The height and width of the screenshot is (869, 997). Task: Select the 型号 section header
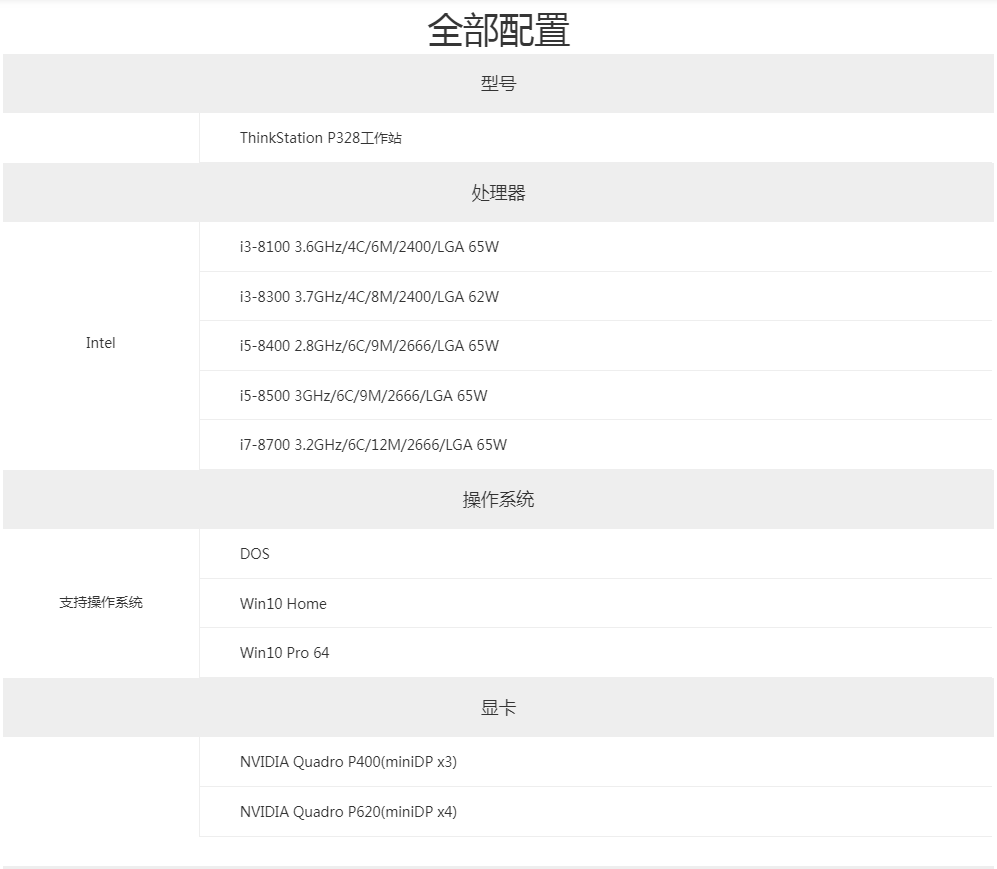(498, 83)
